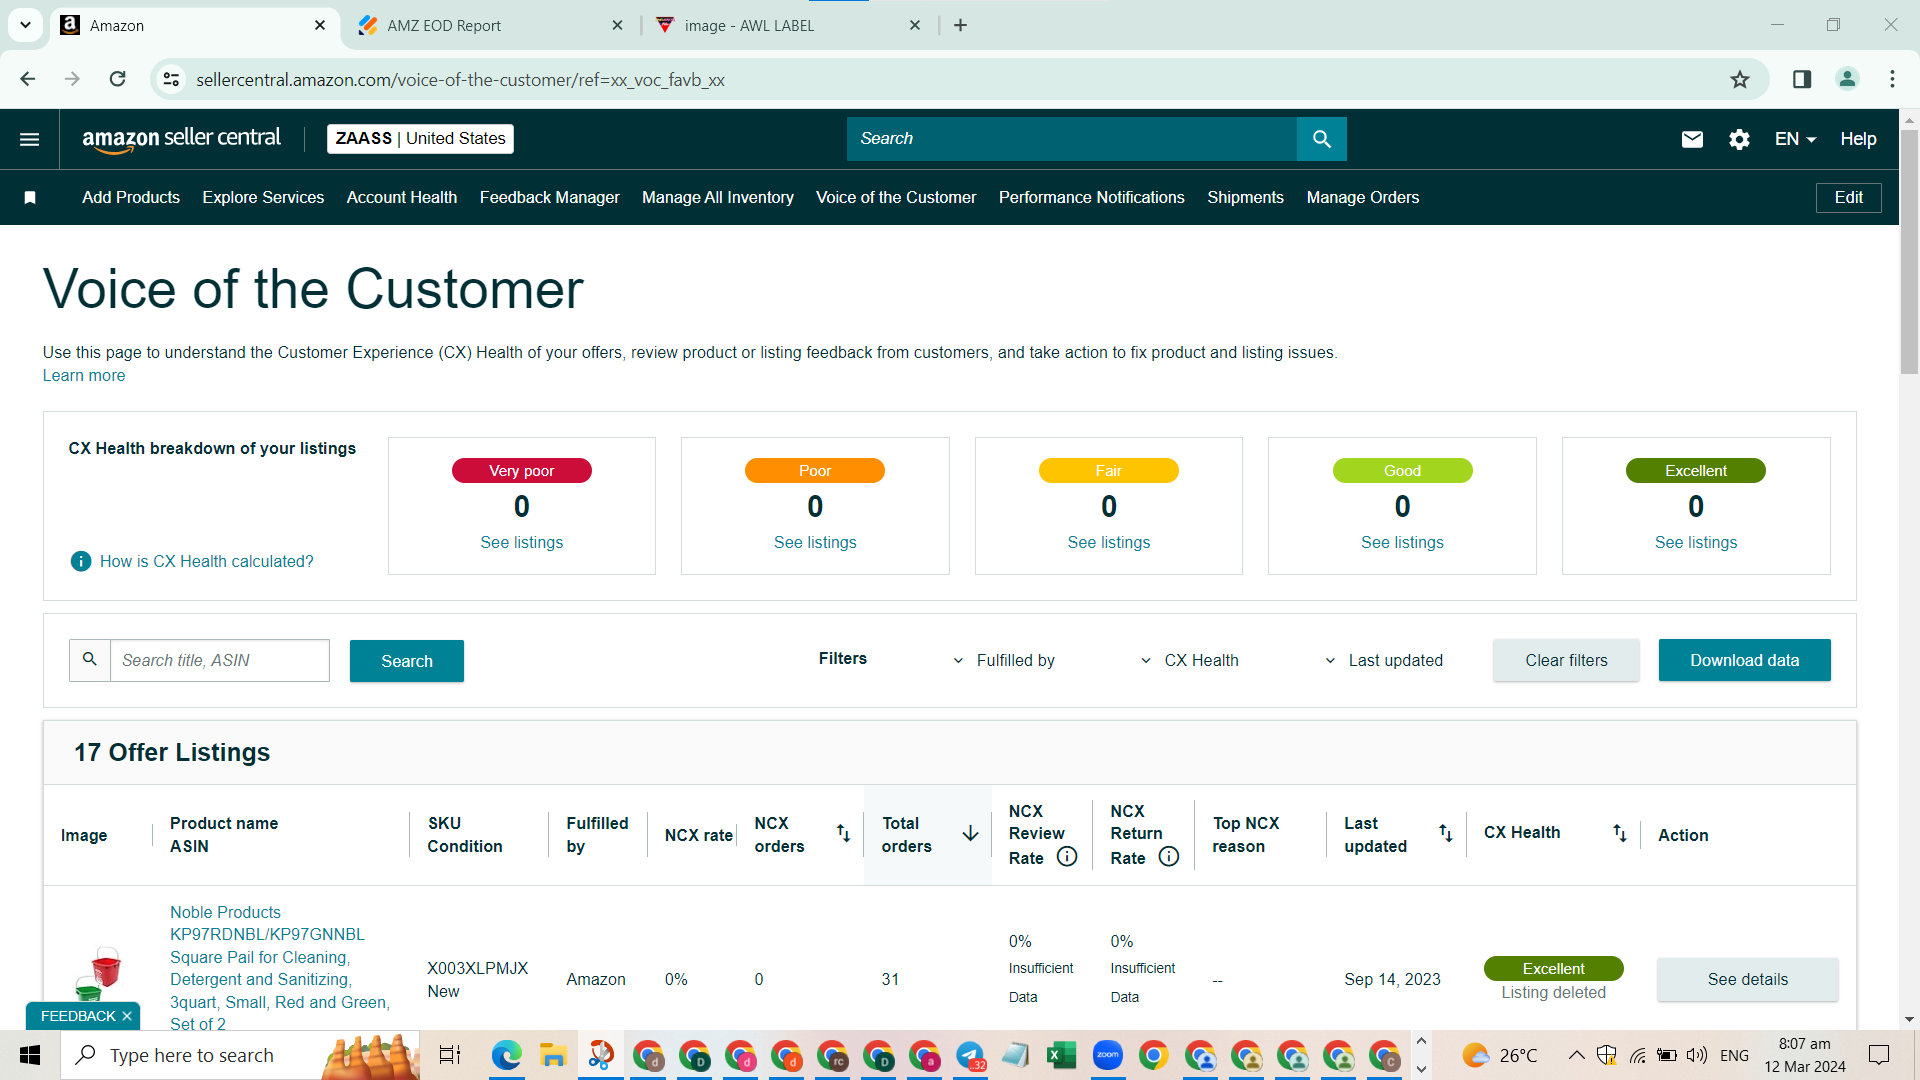Viewport: 1920px width, 1080px height.
Task: Sort by NCX orders arrows
Action: coord(843,833)
